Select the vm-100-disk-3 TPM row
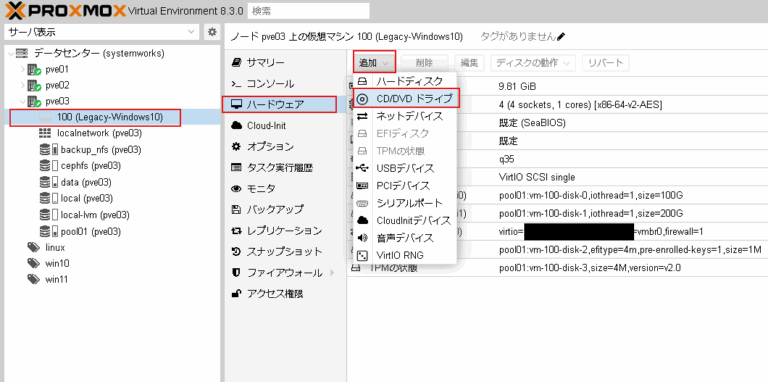Viewport: 768px width, 382px height. [557, 268]
